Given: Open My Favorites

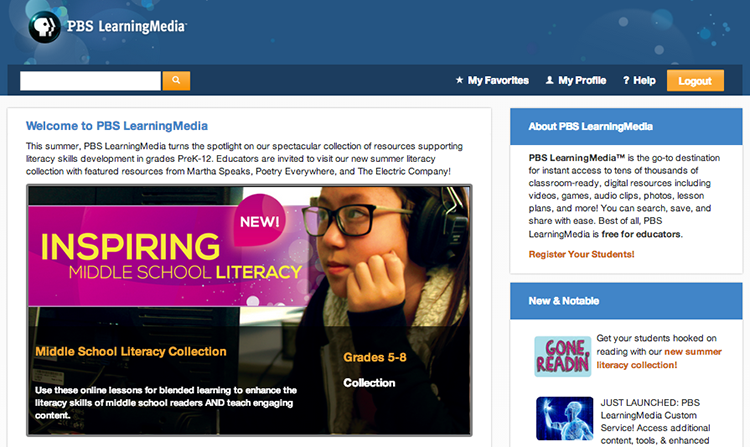Looking at the screenshot, I should pyautogui.click(x=498, y=80).
